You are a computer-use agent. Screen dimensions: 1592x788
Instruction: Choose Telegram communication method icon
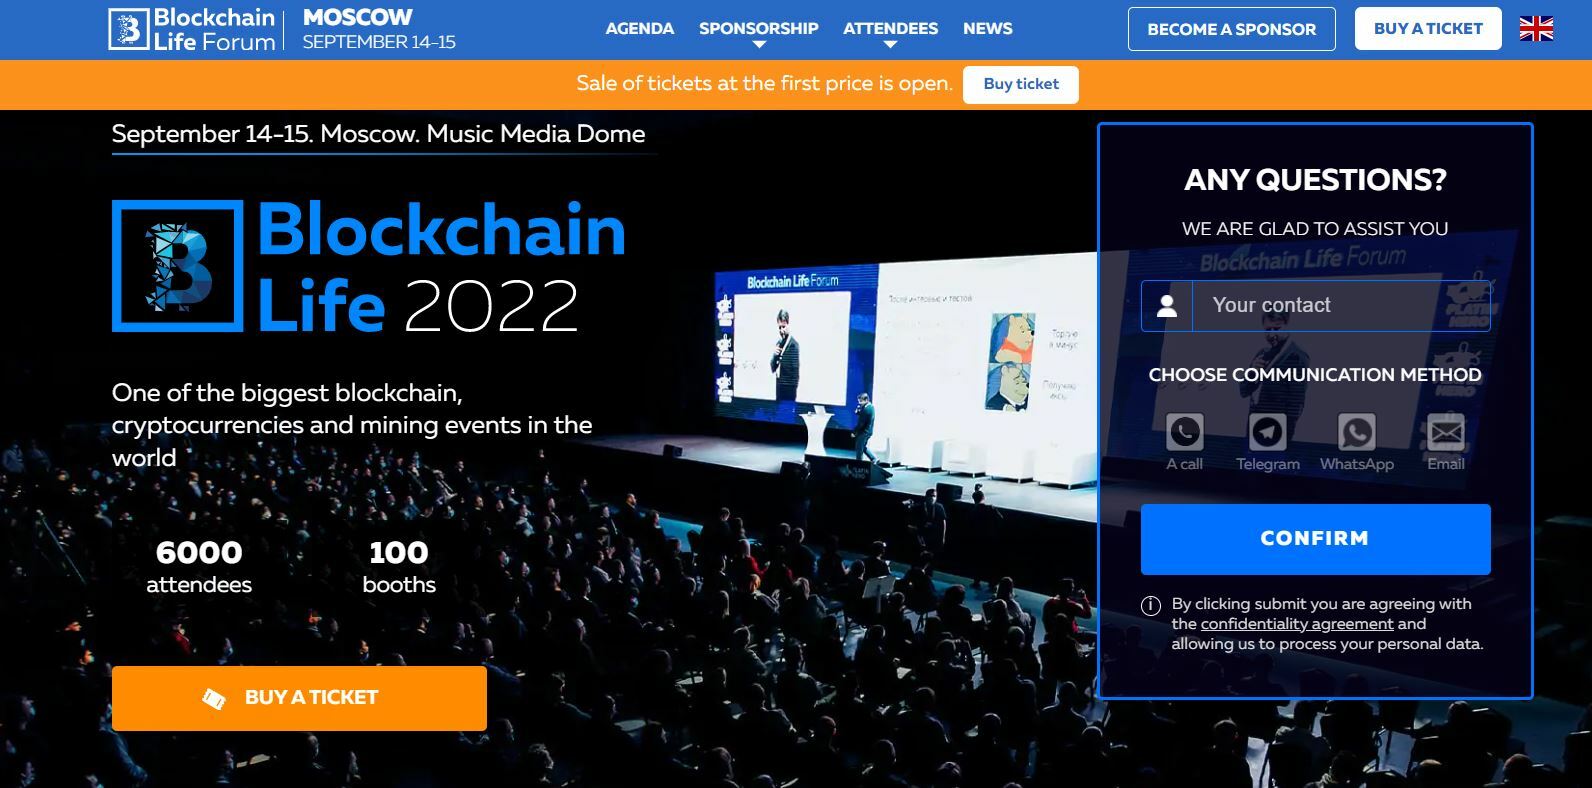click(x=1267, y=432)
